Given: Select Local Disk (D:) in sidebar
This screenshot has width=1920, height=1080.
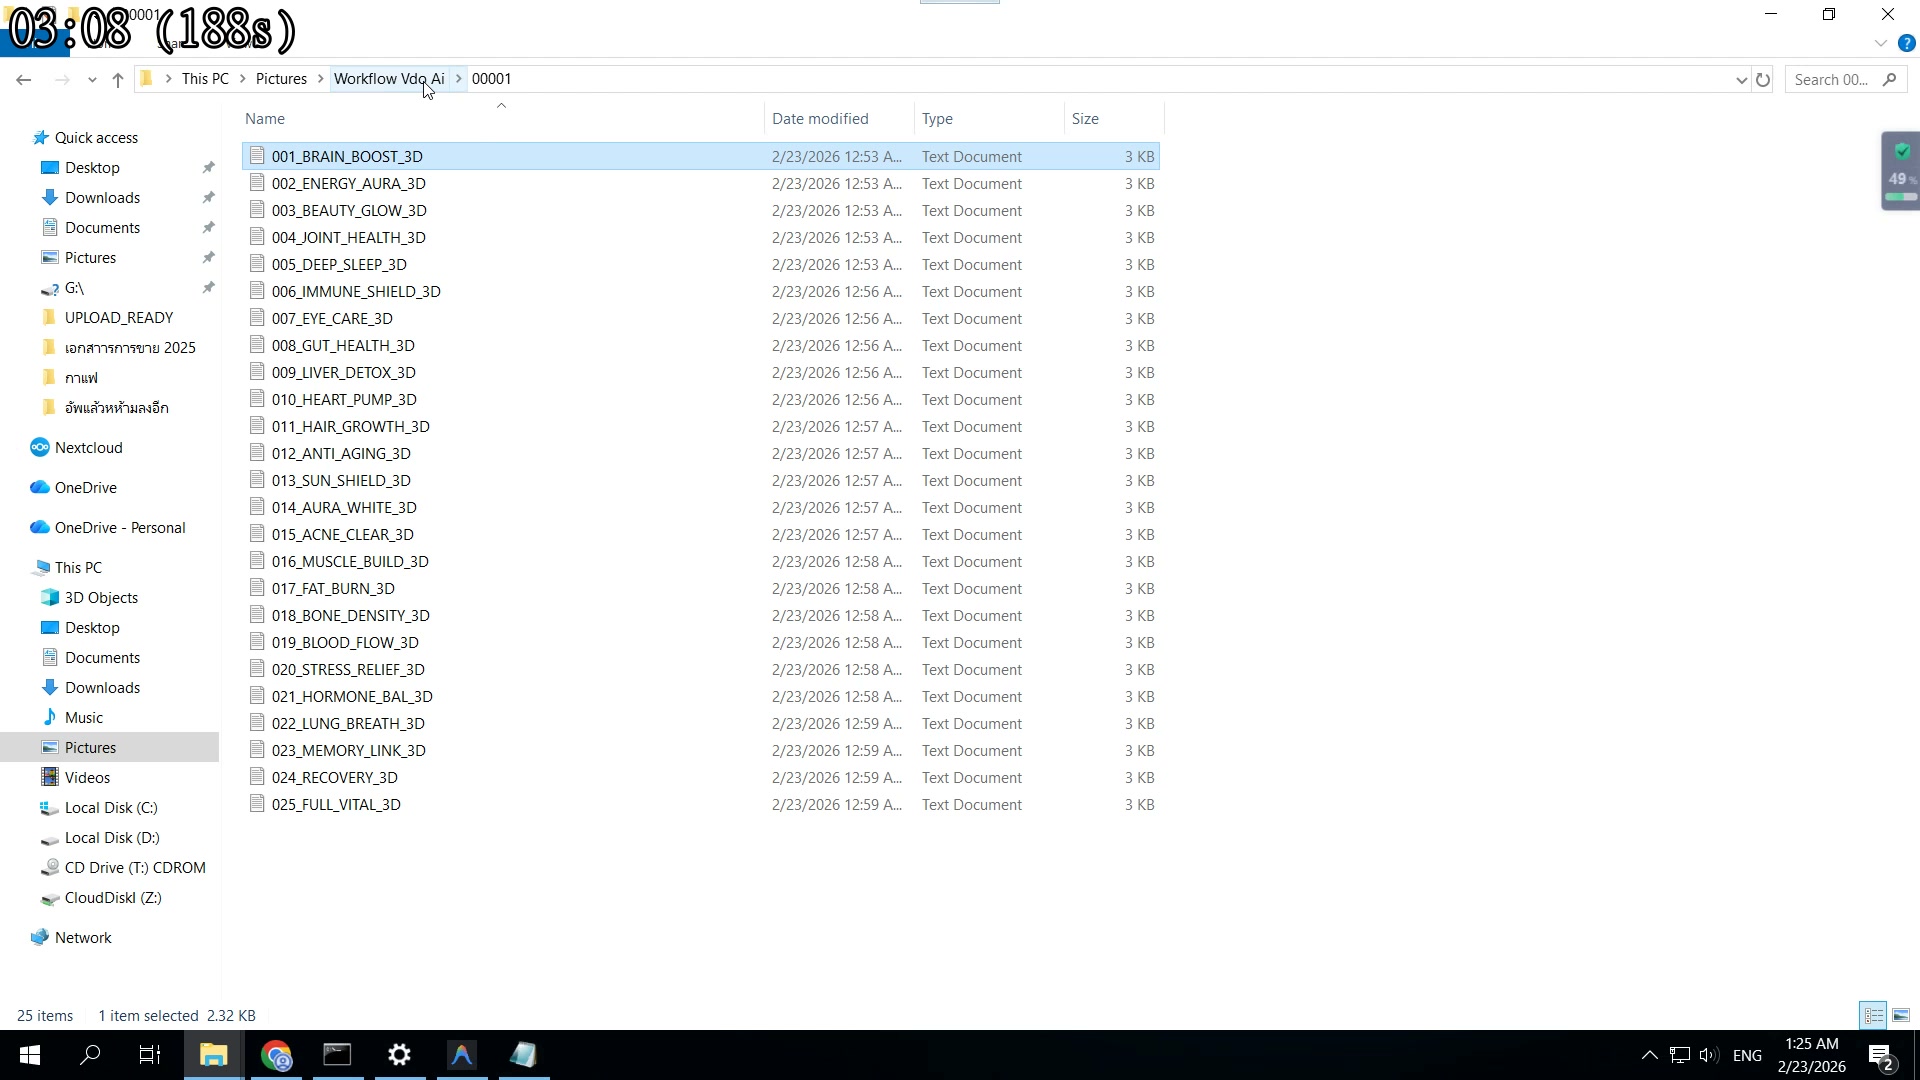Looking at the screenshot, I should click(112, 838).
